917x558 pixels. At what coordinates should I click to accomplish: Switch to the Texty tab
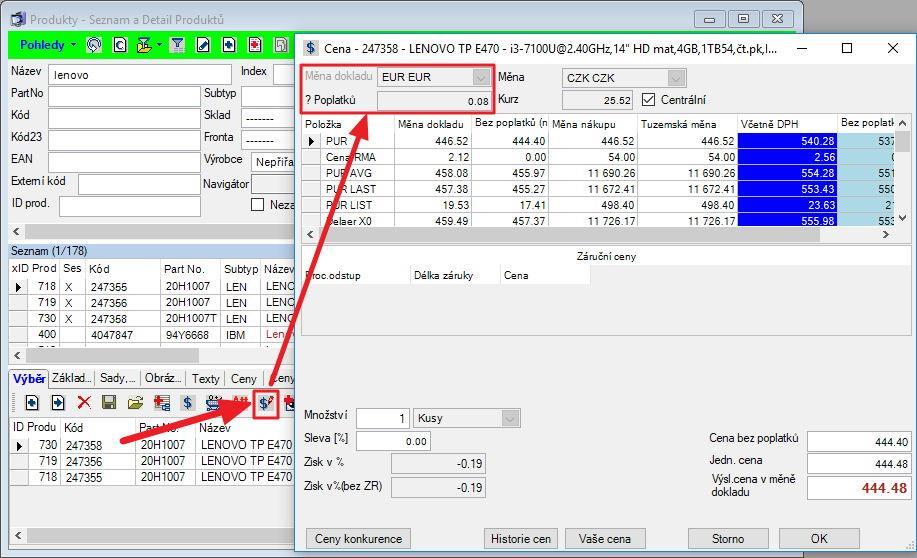click(x=205, y=379)
